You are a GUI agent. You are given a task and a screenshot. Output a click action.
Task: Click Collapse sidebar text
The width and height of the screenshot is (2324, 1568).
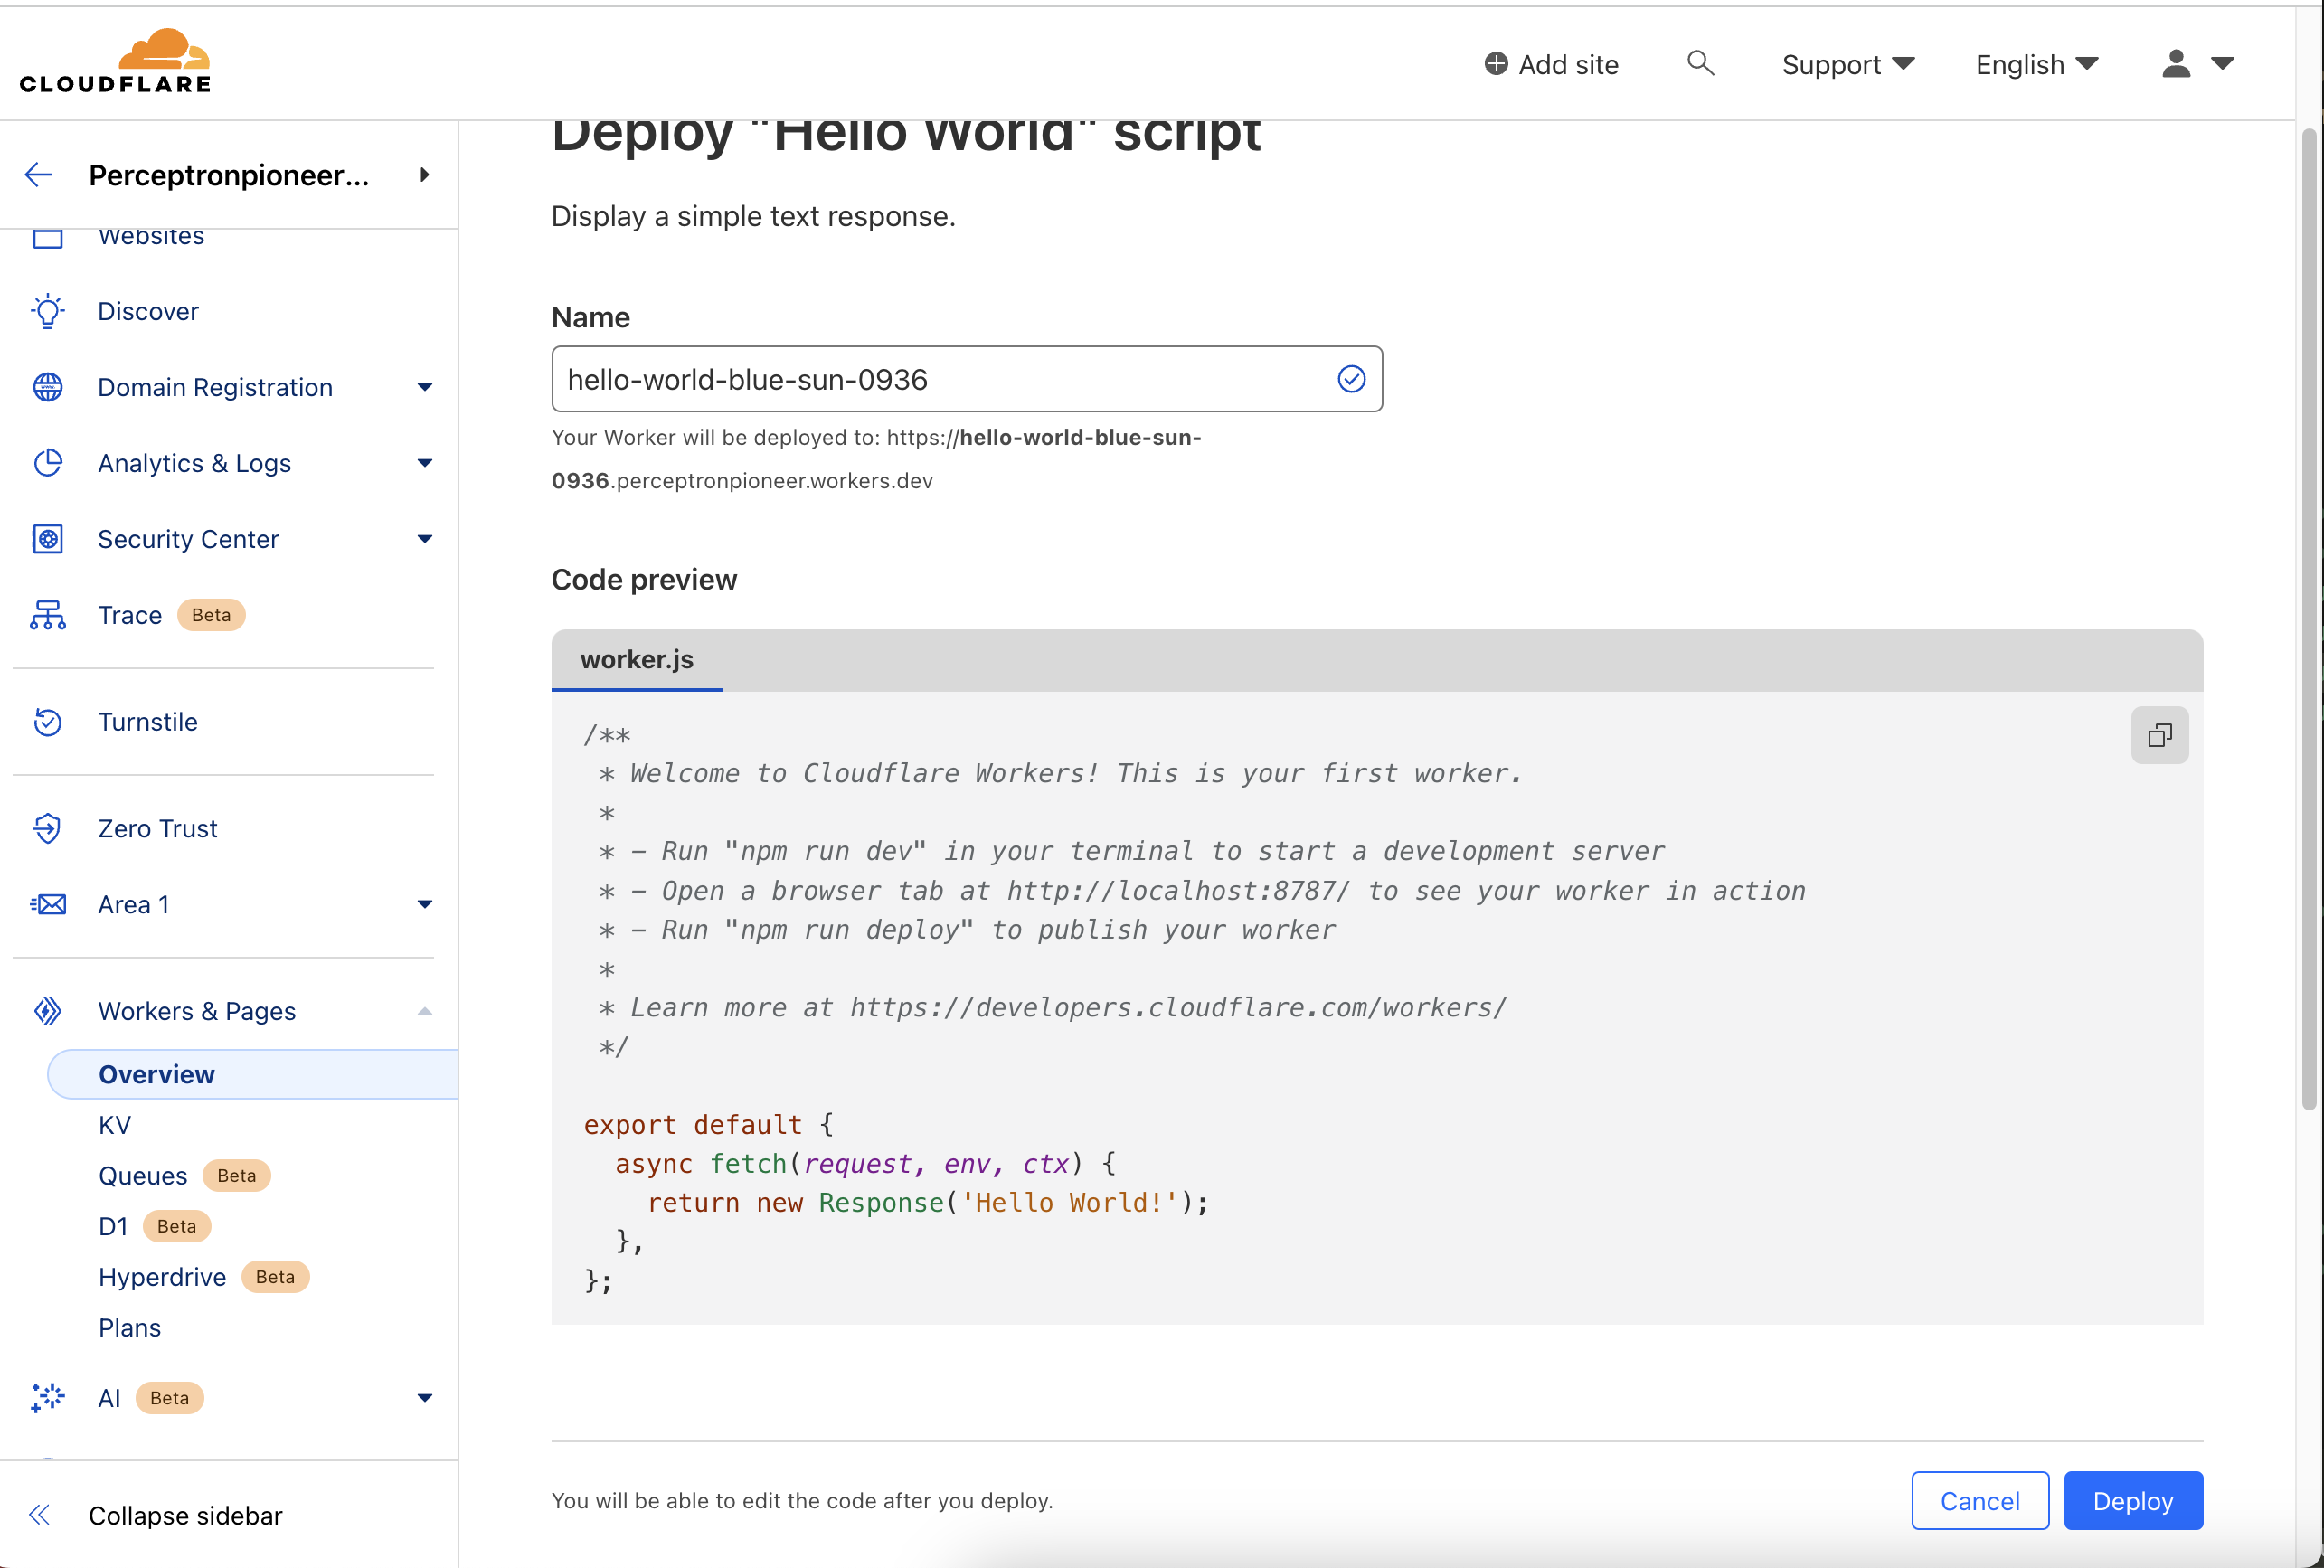click(186, 1515)
